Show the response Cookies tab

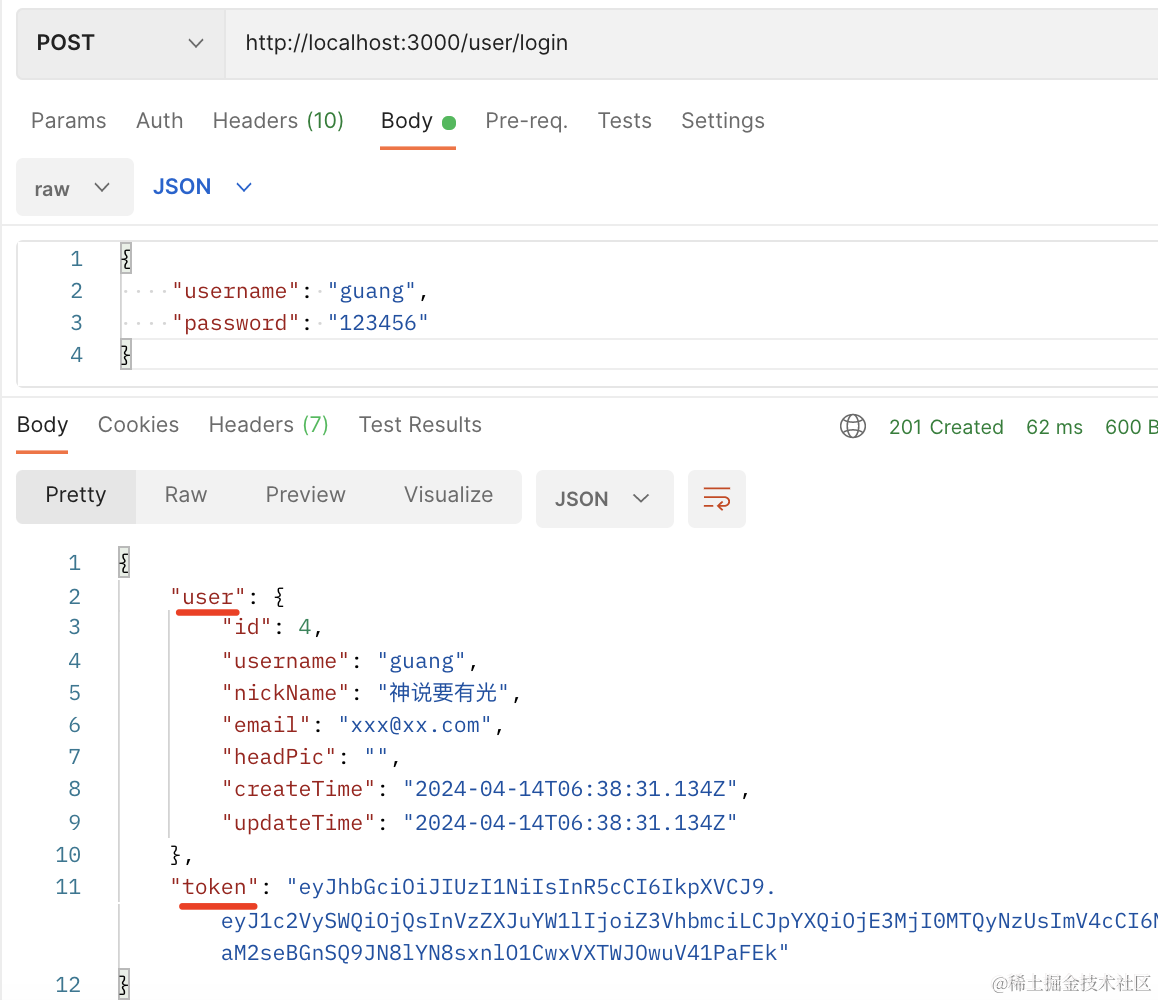138,425
